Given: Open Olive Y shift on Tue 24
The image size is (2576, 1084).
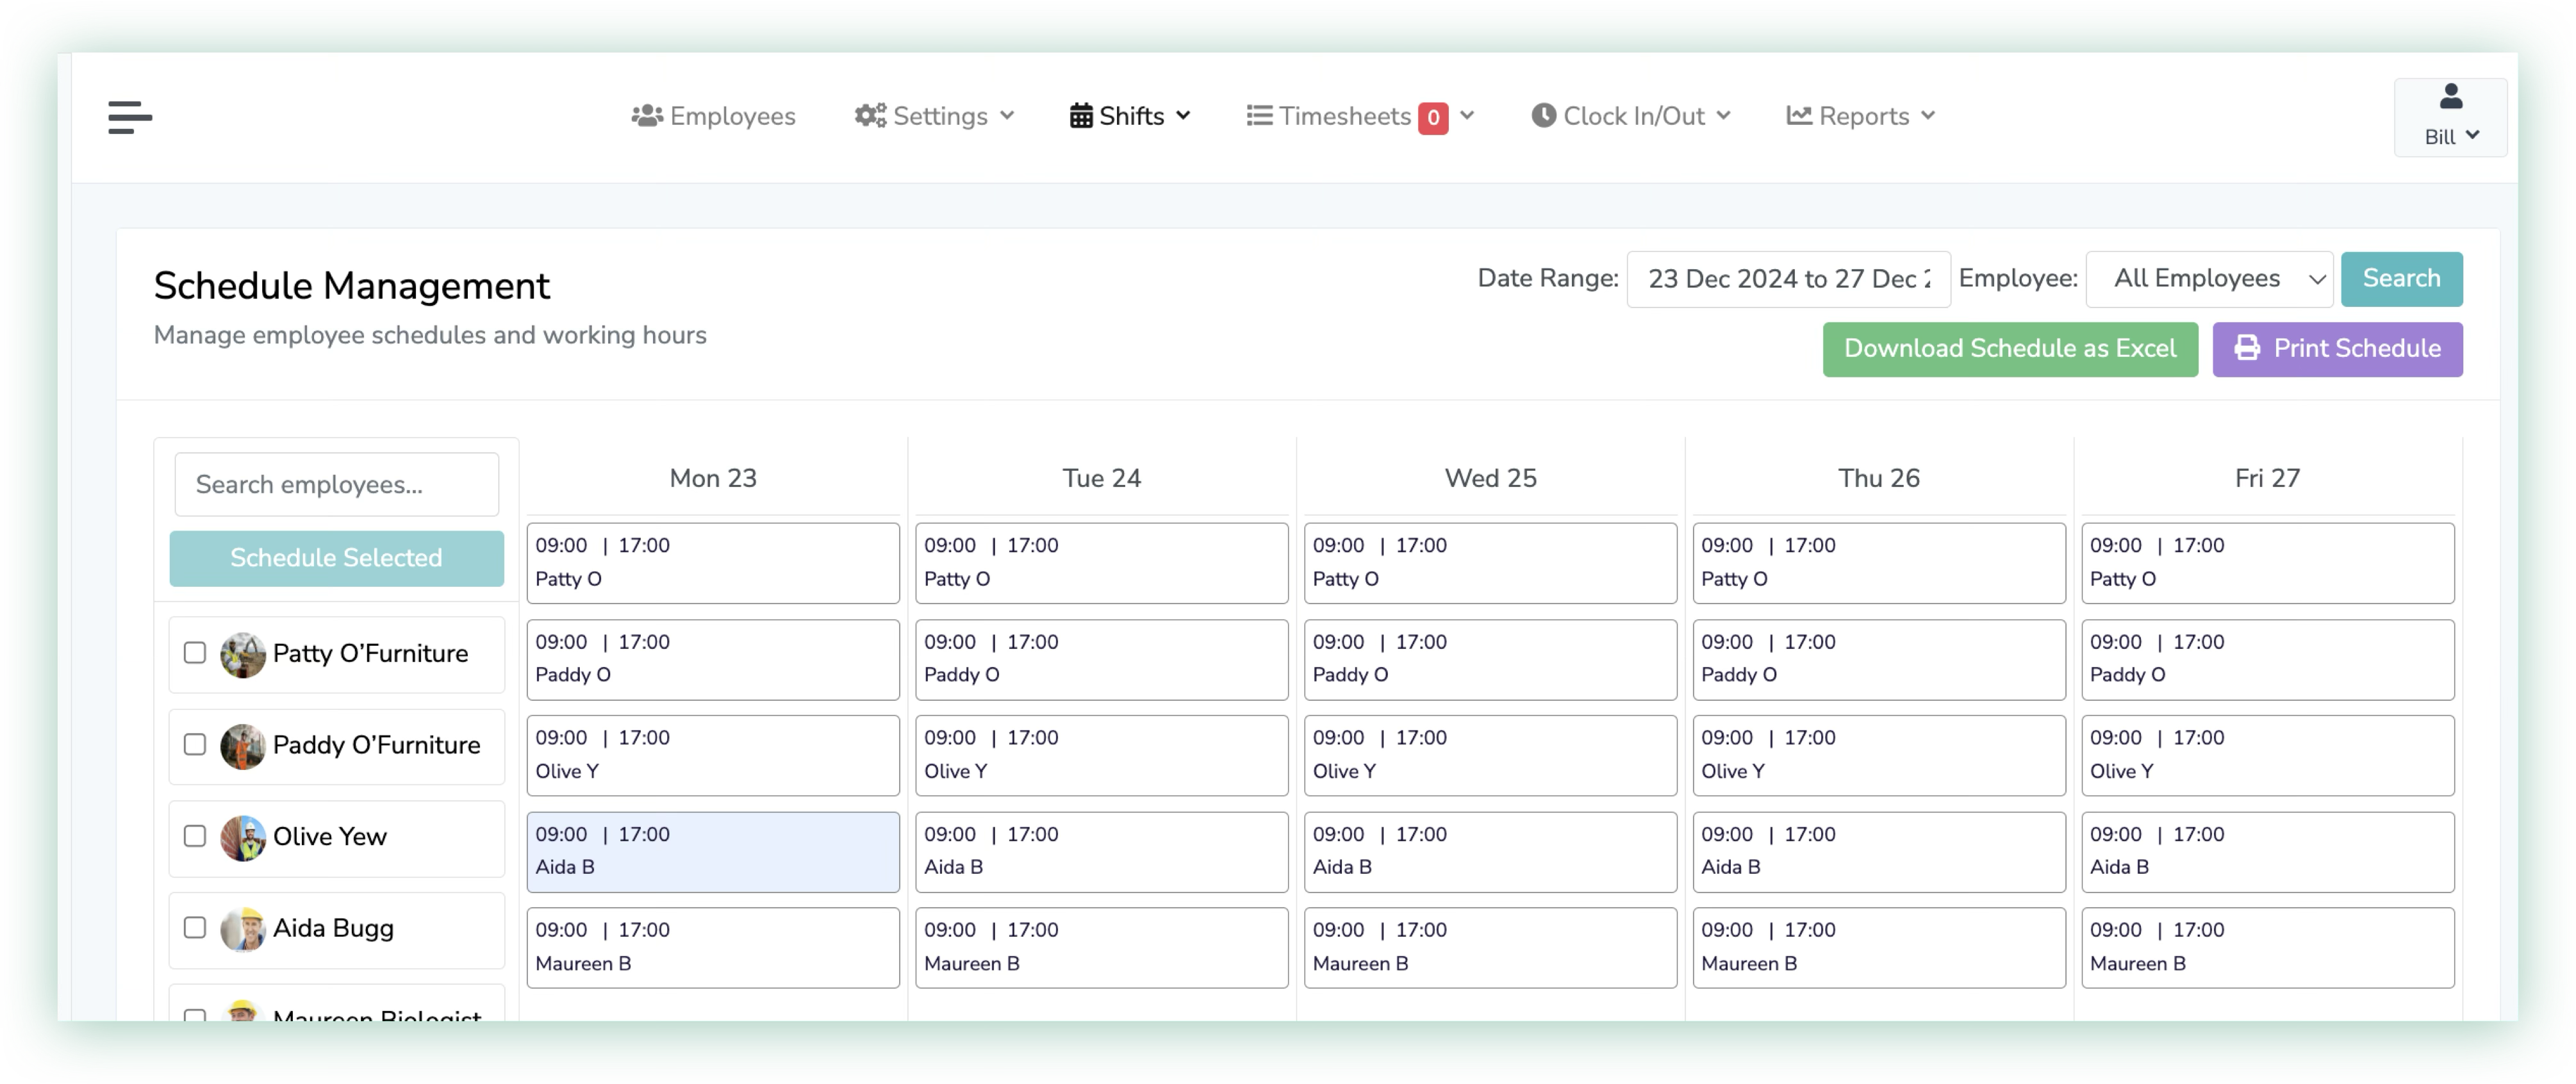Looking at the screenshot, I should 1101,755.
